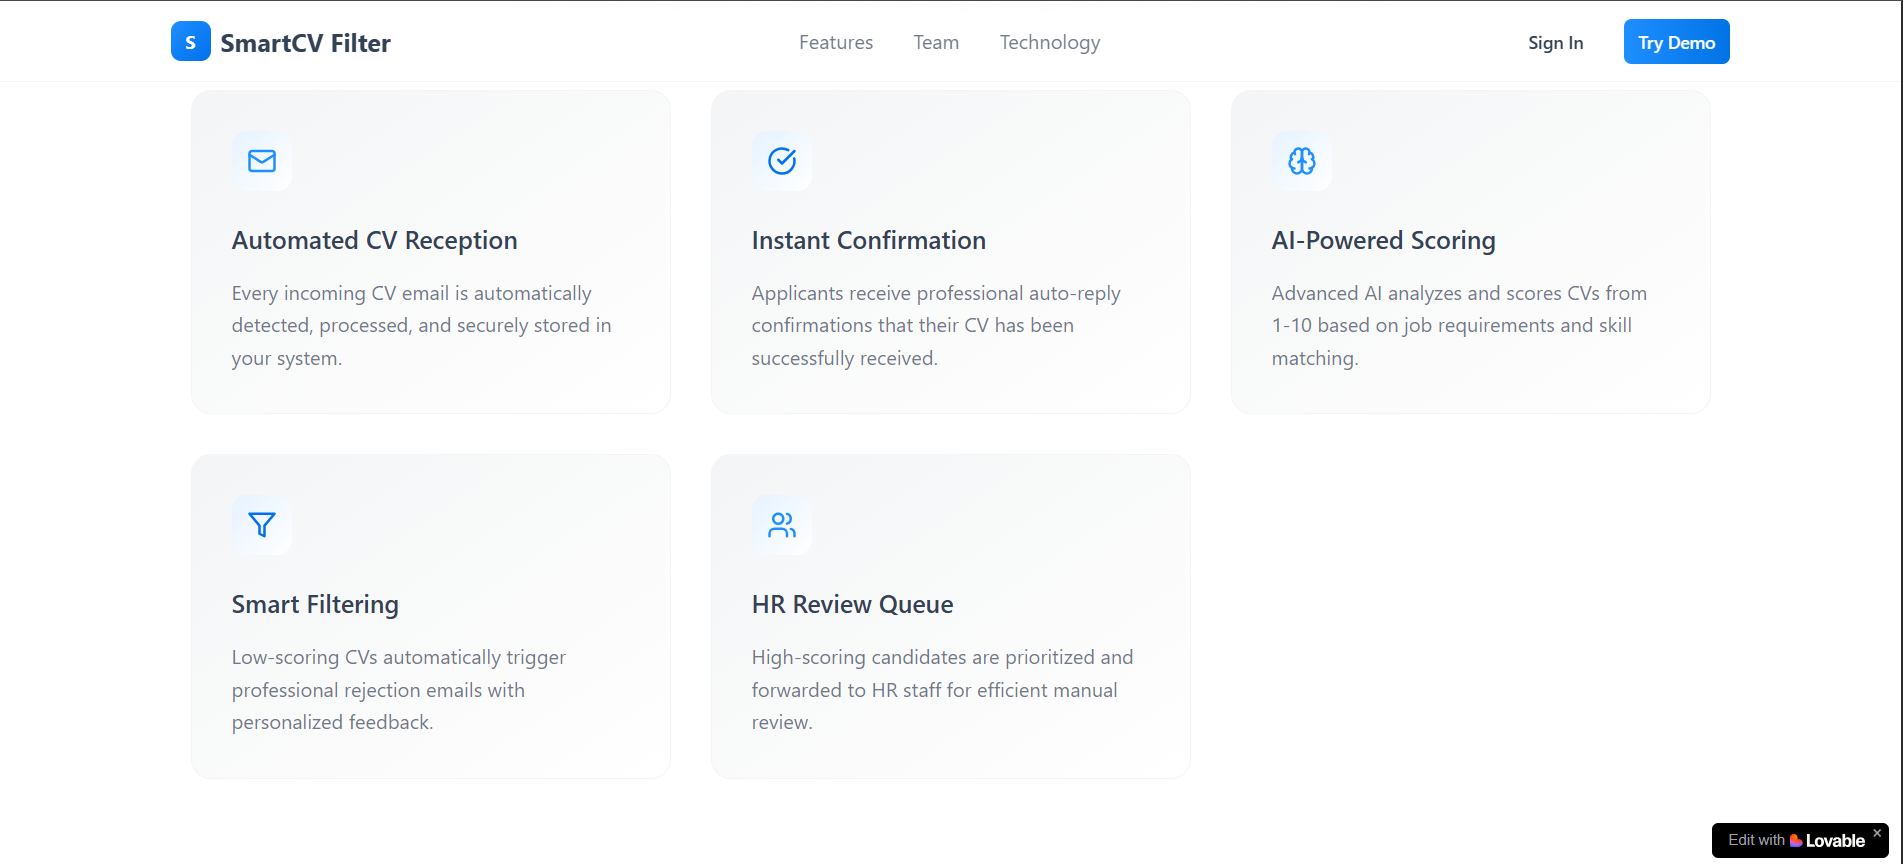Click the text 'Every incoming CV email is automatically'
The image size is (1903, 864).
[x=412, y=293]
